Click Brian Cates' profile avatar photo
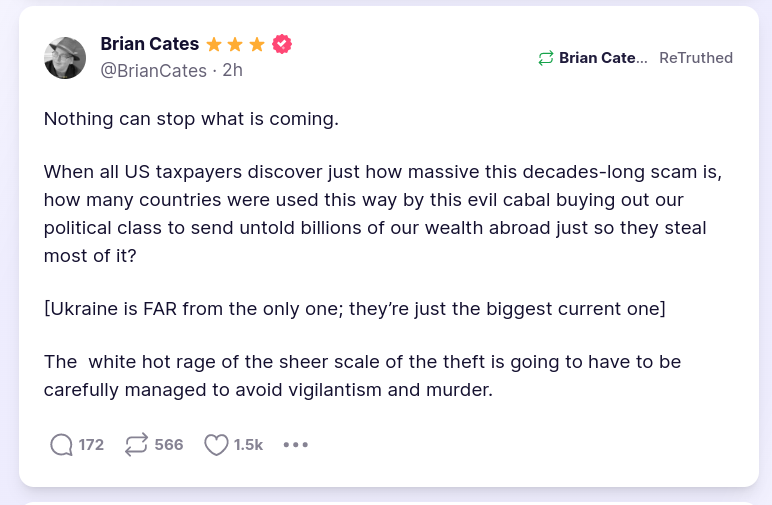Viewport: 772px width, 505px height. [65, 58]
